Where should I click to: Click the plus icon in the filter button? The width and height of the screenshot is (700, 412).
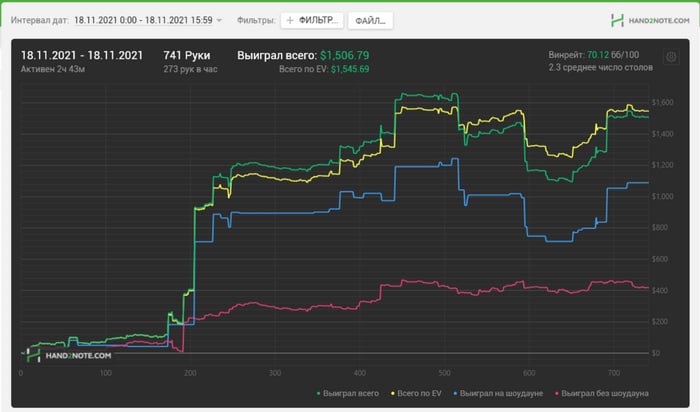point(290,21)
